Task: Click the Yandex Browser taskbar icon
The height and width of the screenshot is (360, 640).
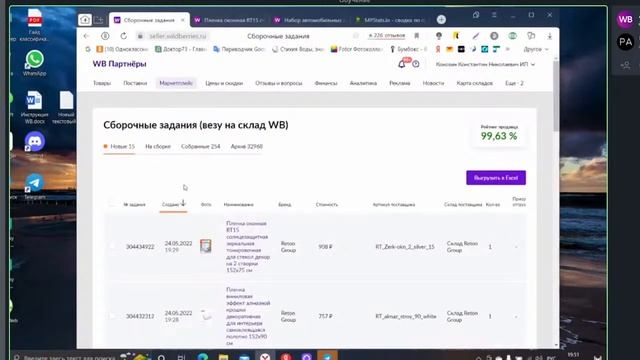Action: click(265, 356)
